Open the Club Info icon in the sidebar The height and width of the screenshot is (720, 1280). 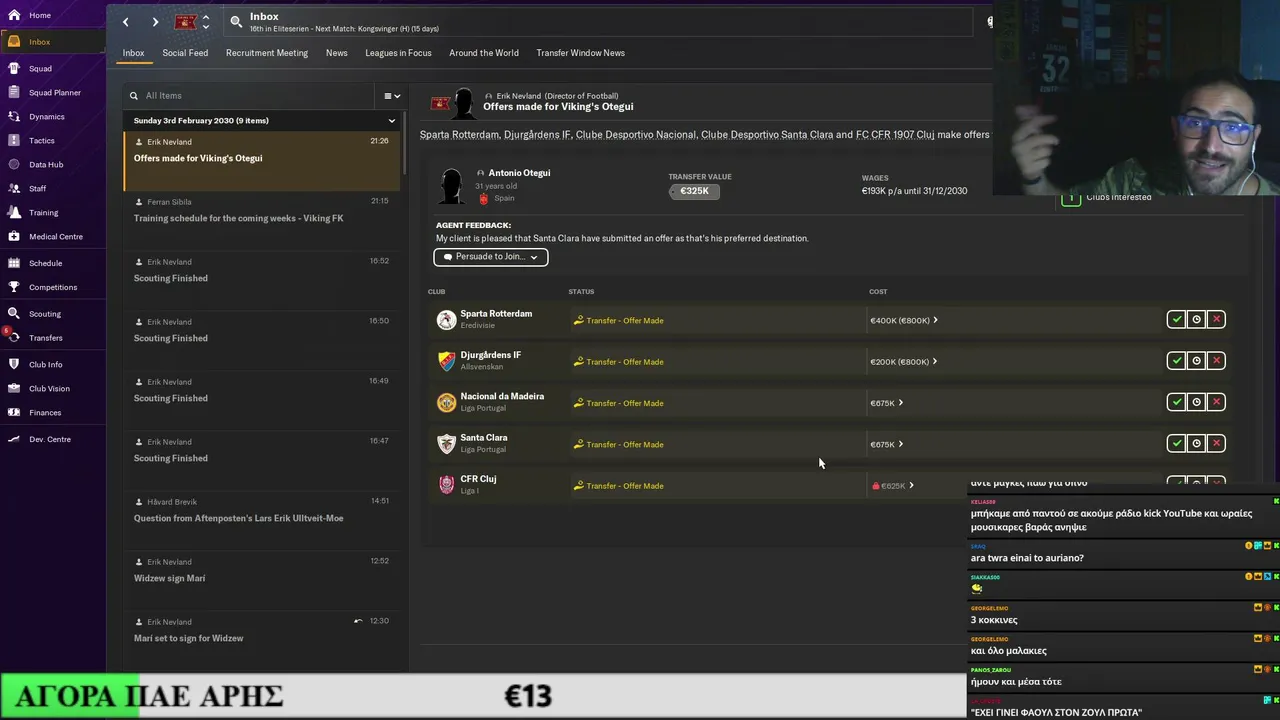(14, 365)
